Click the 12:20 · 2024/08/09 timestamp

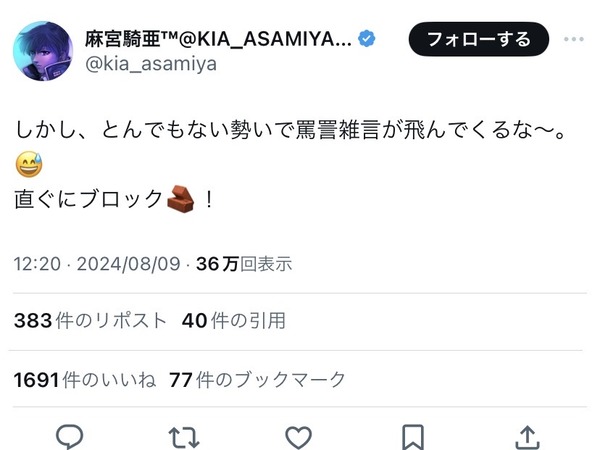click(97, 264)
